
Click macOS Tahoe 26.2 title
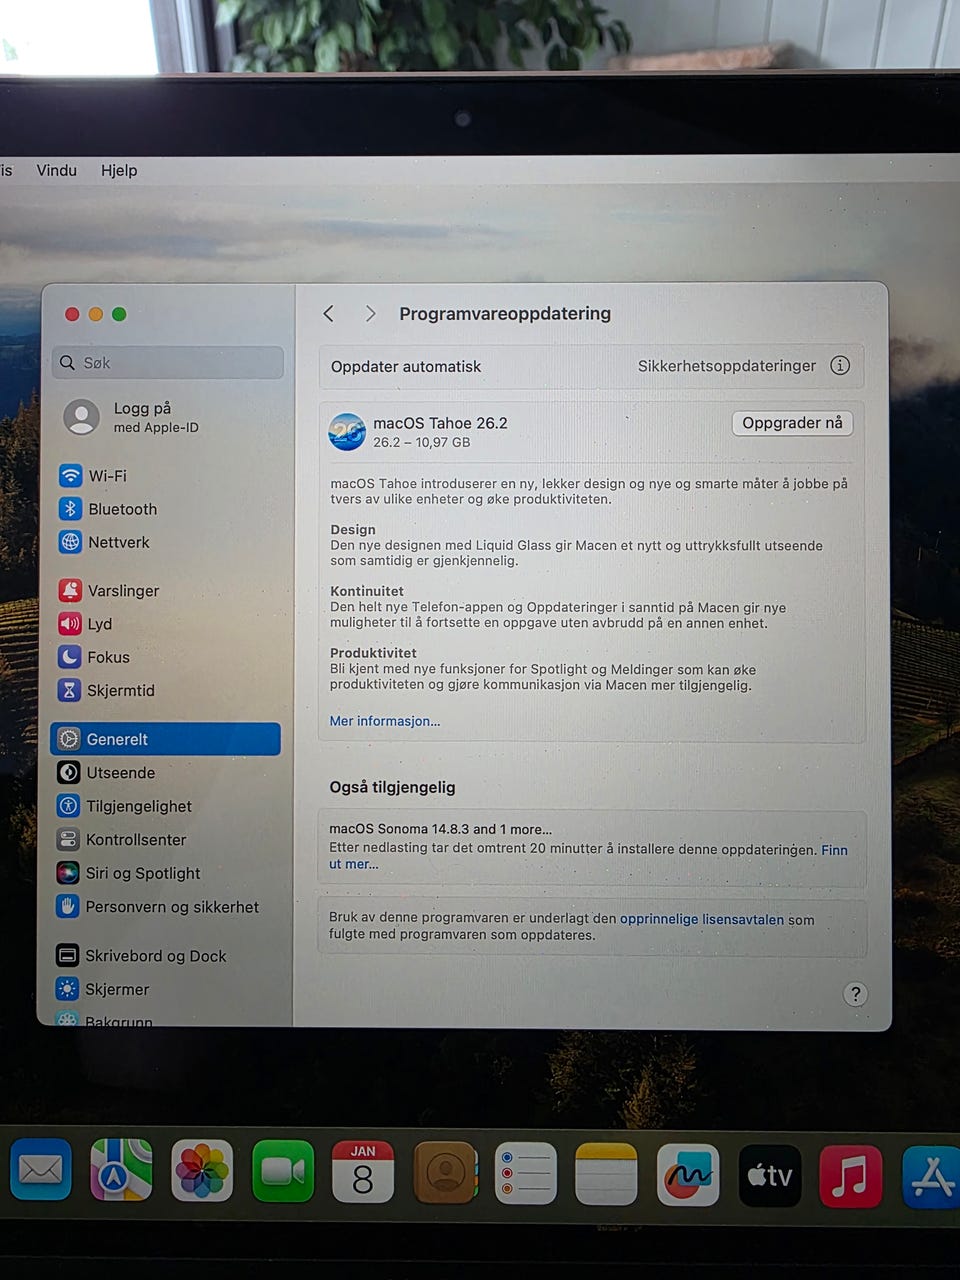(x=440, y=423)
